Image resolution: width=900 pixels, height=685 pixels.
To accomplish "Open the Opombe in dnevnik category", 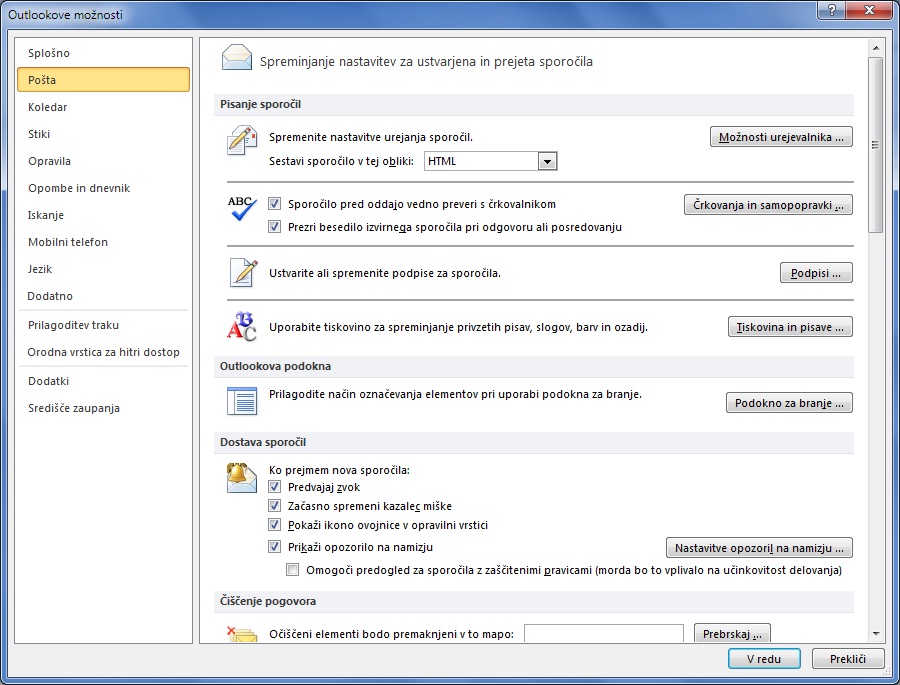I will [x=103, y=188].
